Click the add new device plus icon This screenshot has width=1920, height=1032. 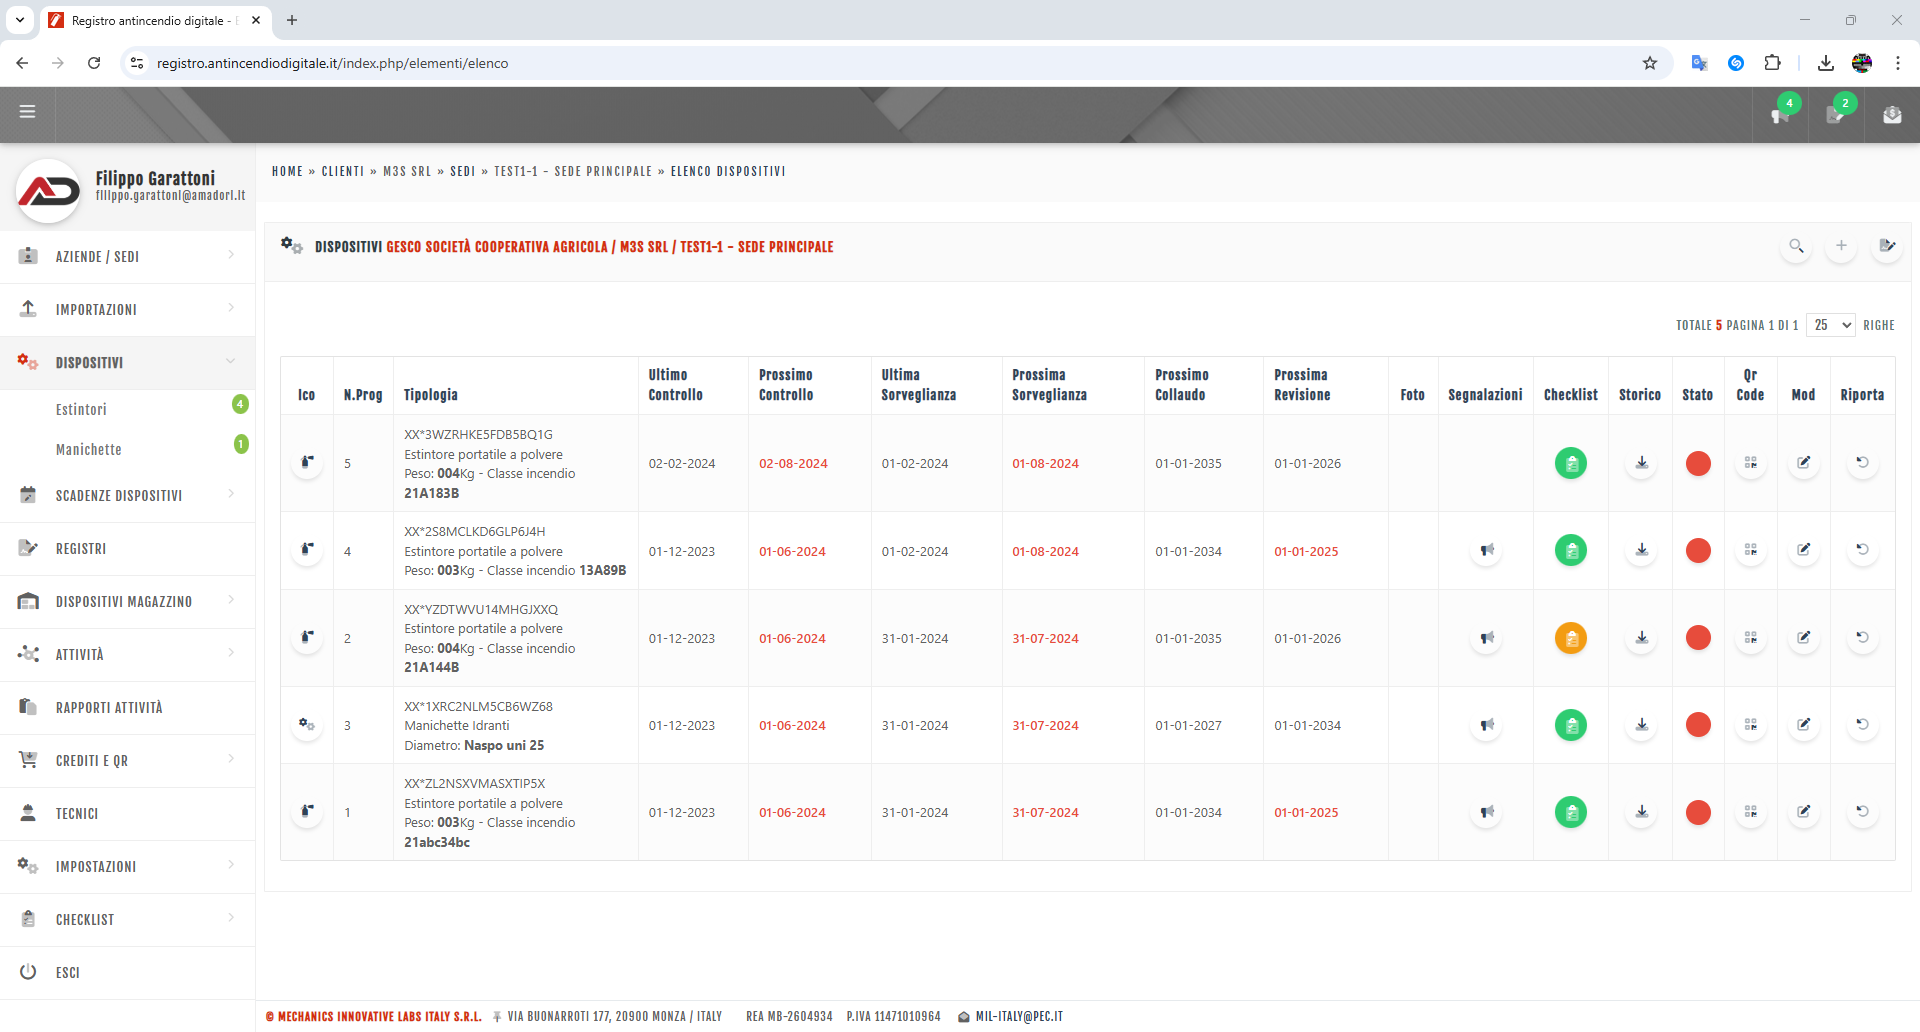[x=1843, y=246]
